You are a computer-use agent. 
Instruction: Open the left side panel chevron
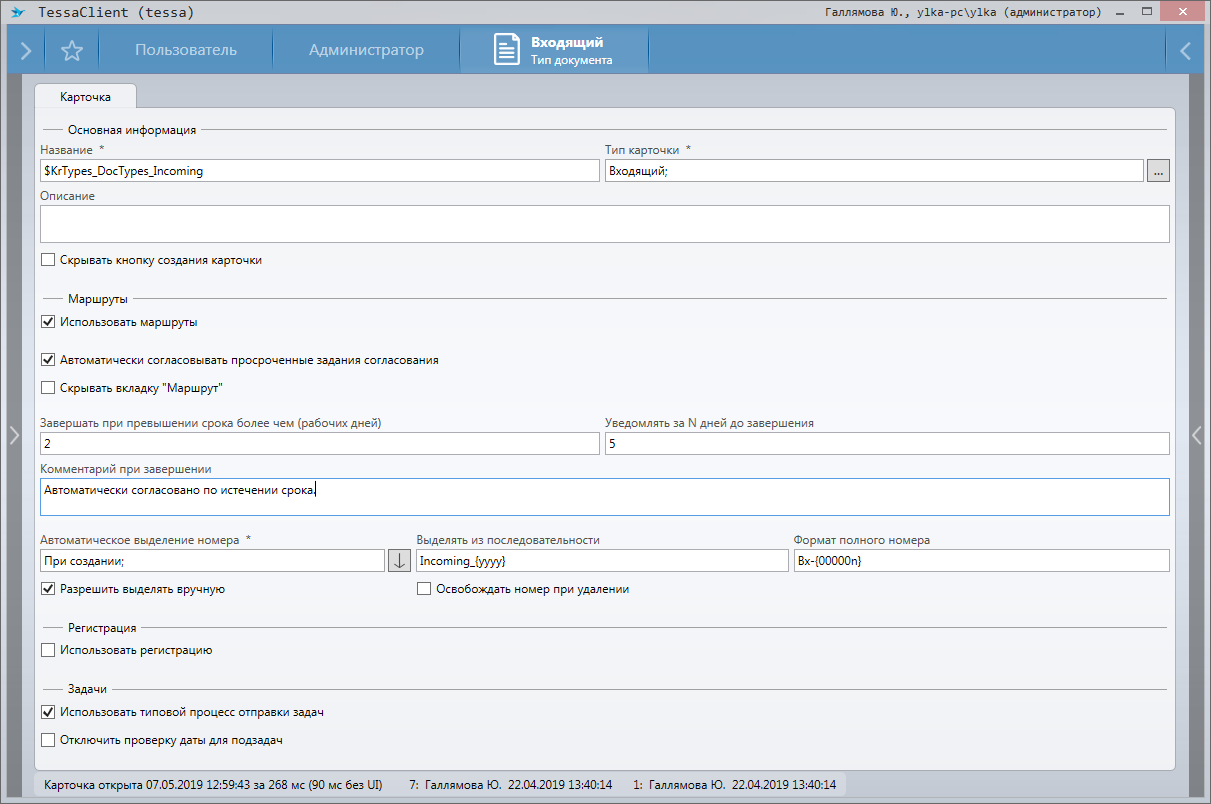pos(14,434)
